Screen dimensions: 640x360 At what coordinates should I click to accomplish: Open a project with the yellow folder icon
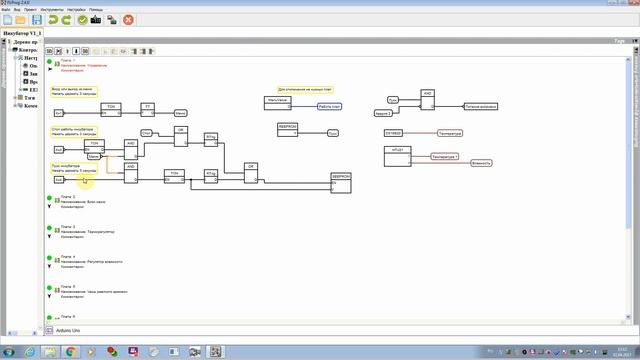20,20
